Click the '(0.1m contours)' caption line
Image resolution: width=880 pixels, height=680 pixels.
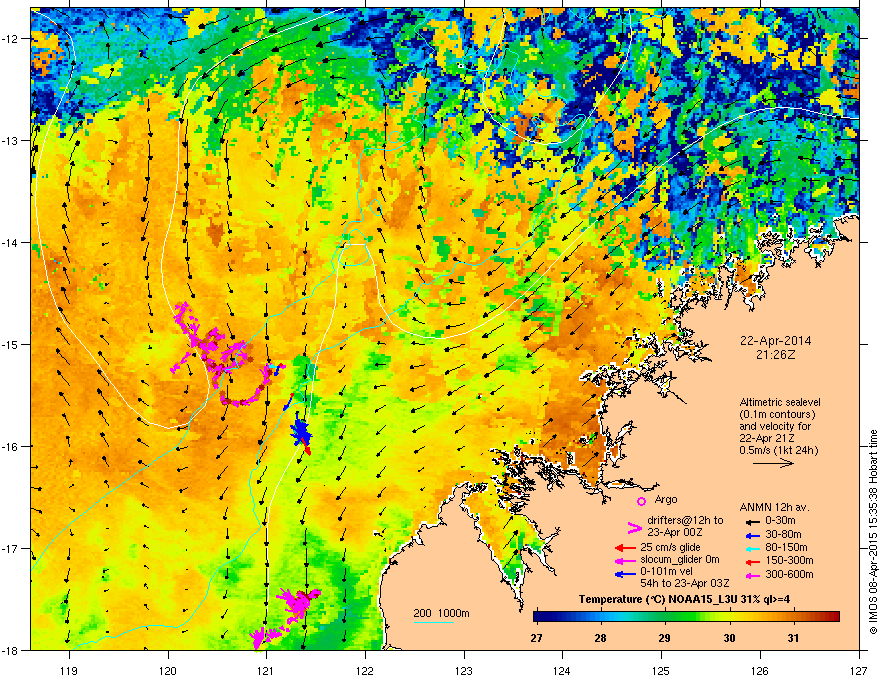(777, 415)
